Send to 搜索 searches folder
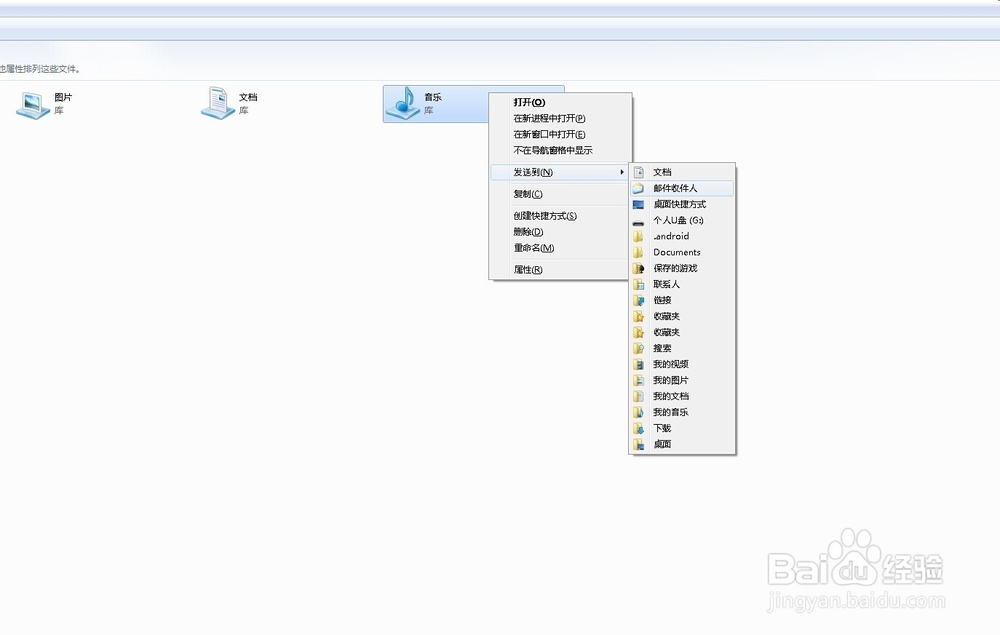This screenshot has width=1000, height=635. click(x=682, y=348)
